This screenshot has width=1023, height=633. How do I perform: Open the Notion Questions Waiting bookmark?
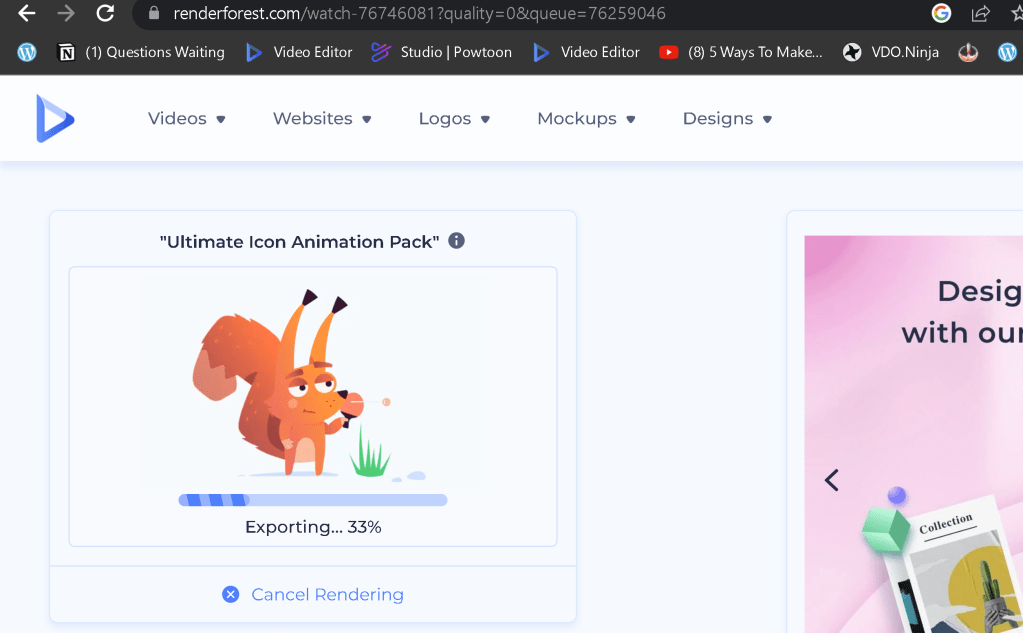[142, 52]
